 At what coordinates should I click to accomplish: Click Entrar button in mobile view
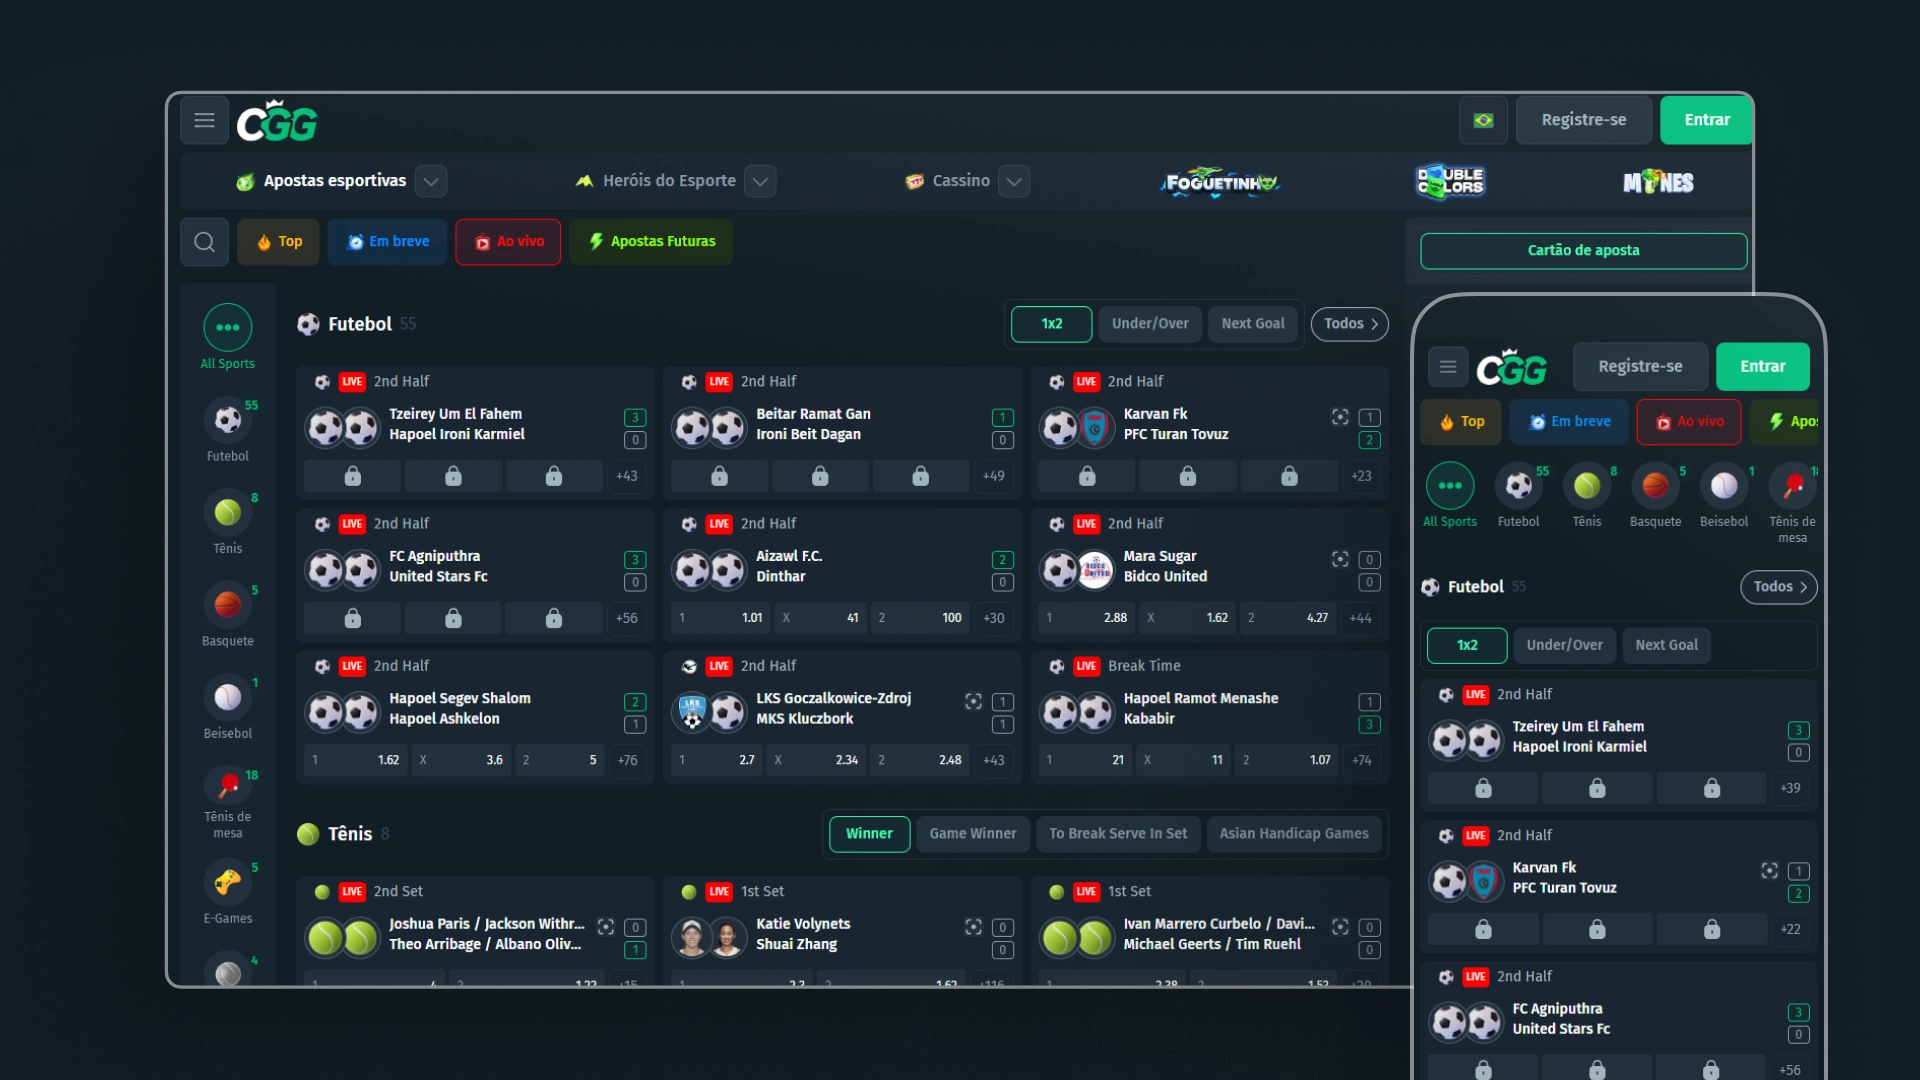1763,367
